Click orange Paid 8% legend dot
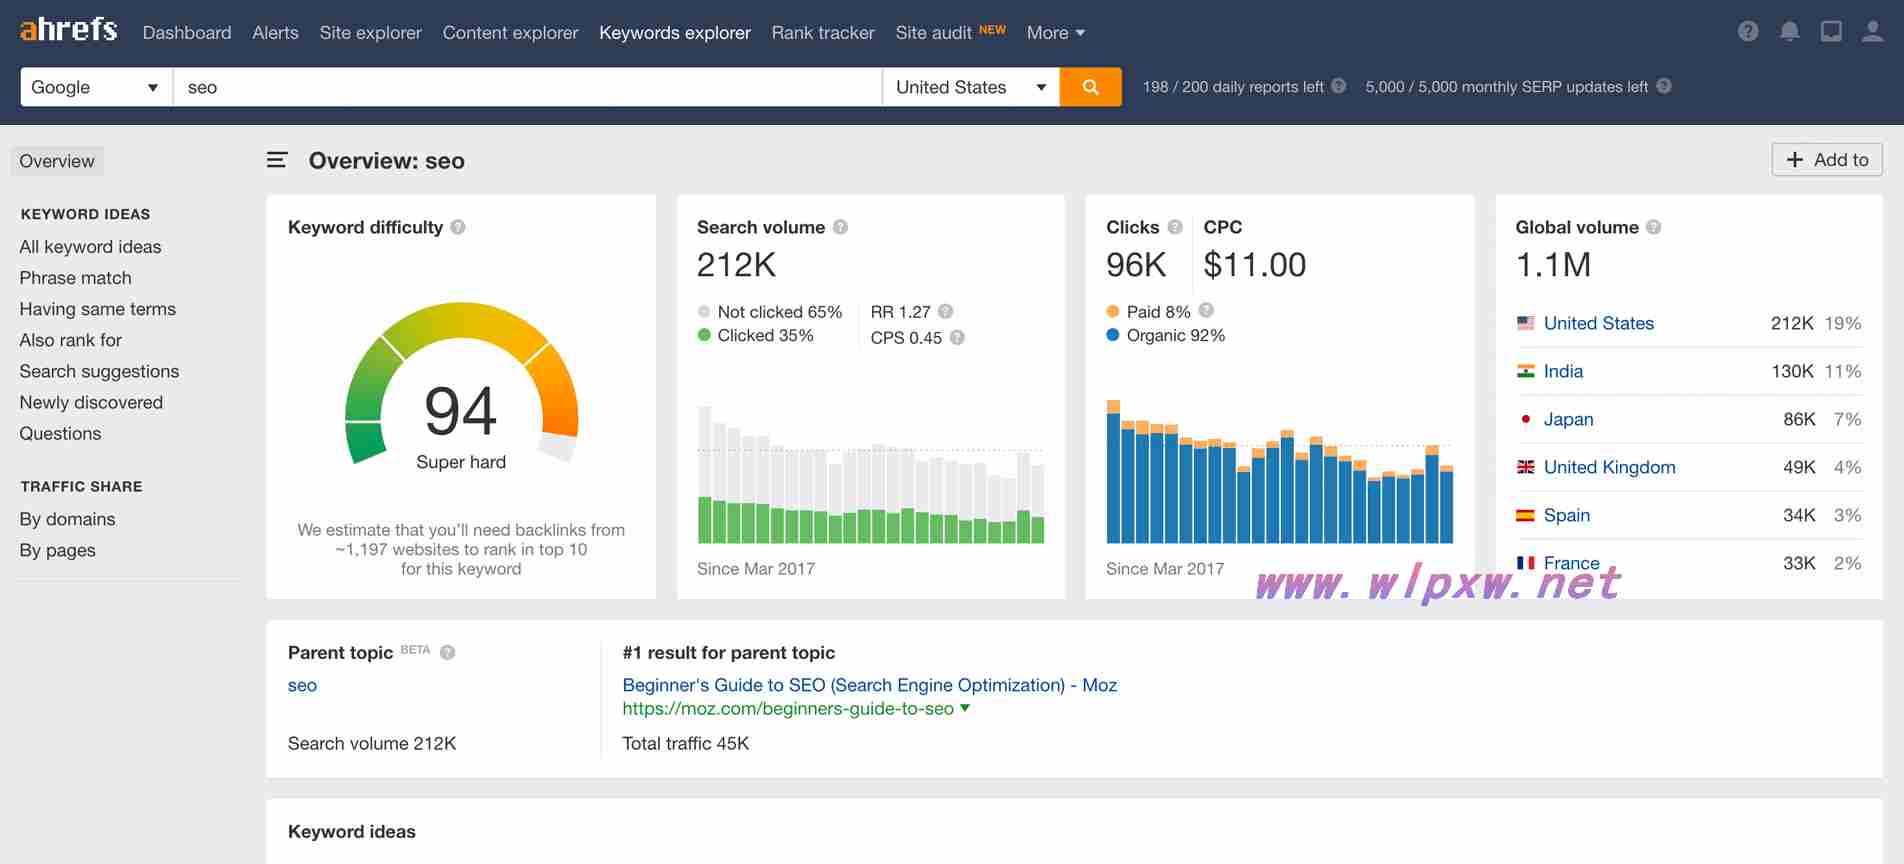The height and width of the screenshot is (864, 1904). (1113, 311)
